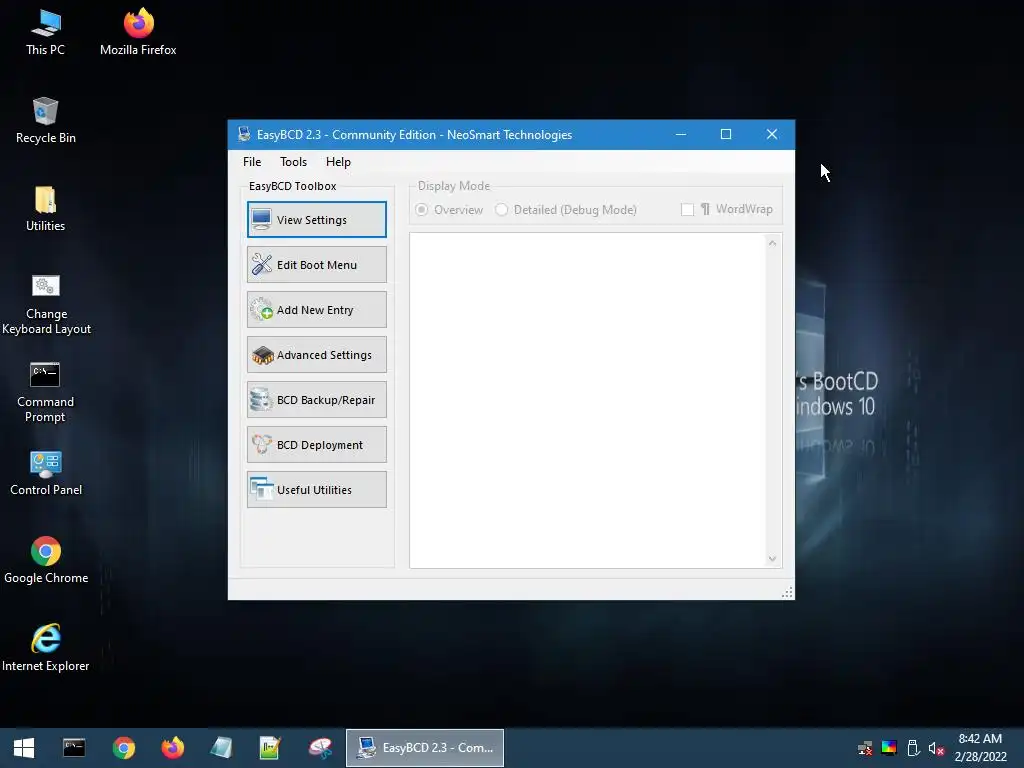This screenshot has height=768, width=1024.
Task: Open the Tools menu
Action: point(293,162)
